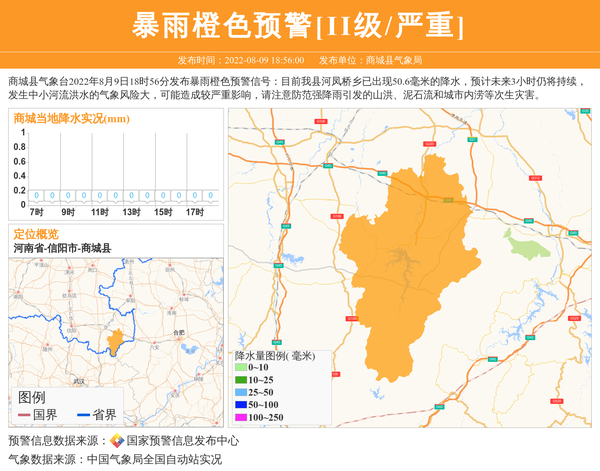The width and height of the screenshot is (600, 471).
Task: Click the title 暴雨橙色预警[II级/严重]
Action: (x=298, y=26)
